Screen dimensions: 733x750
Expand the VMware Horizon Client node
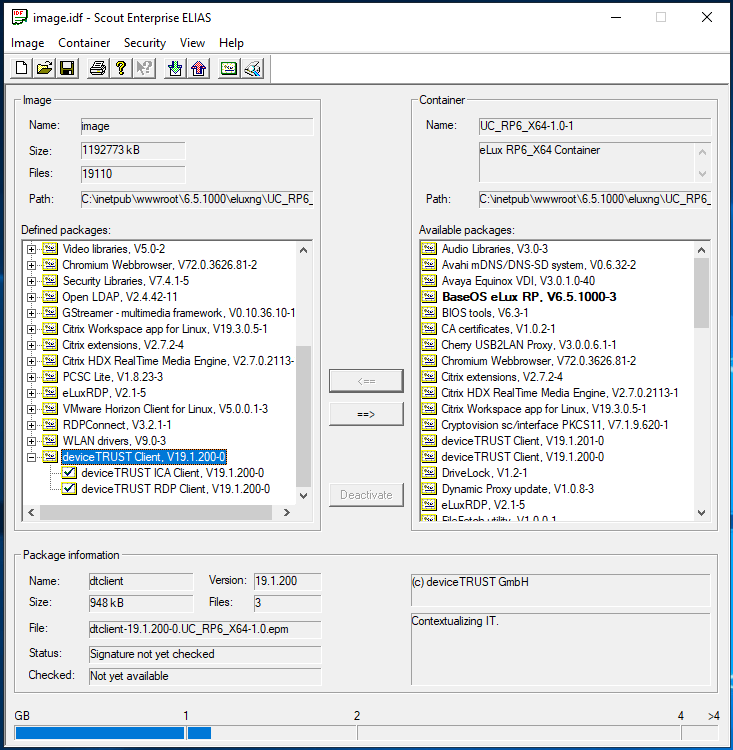point(32,409)
